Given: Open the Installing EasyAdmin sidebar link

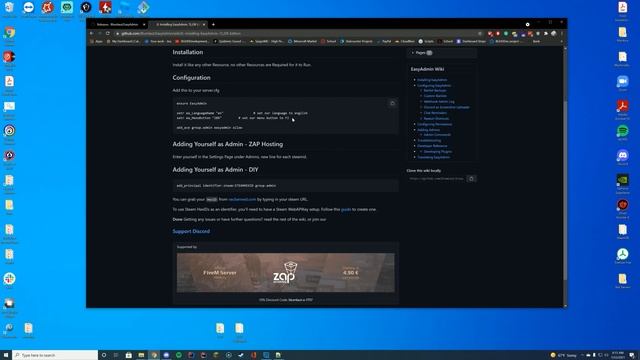Looking at the screenshot, I should click(432, 80).
